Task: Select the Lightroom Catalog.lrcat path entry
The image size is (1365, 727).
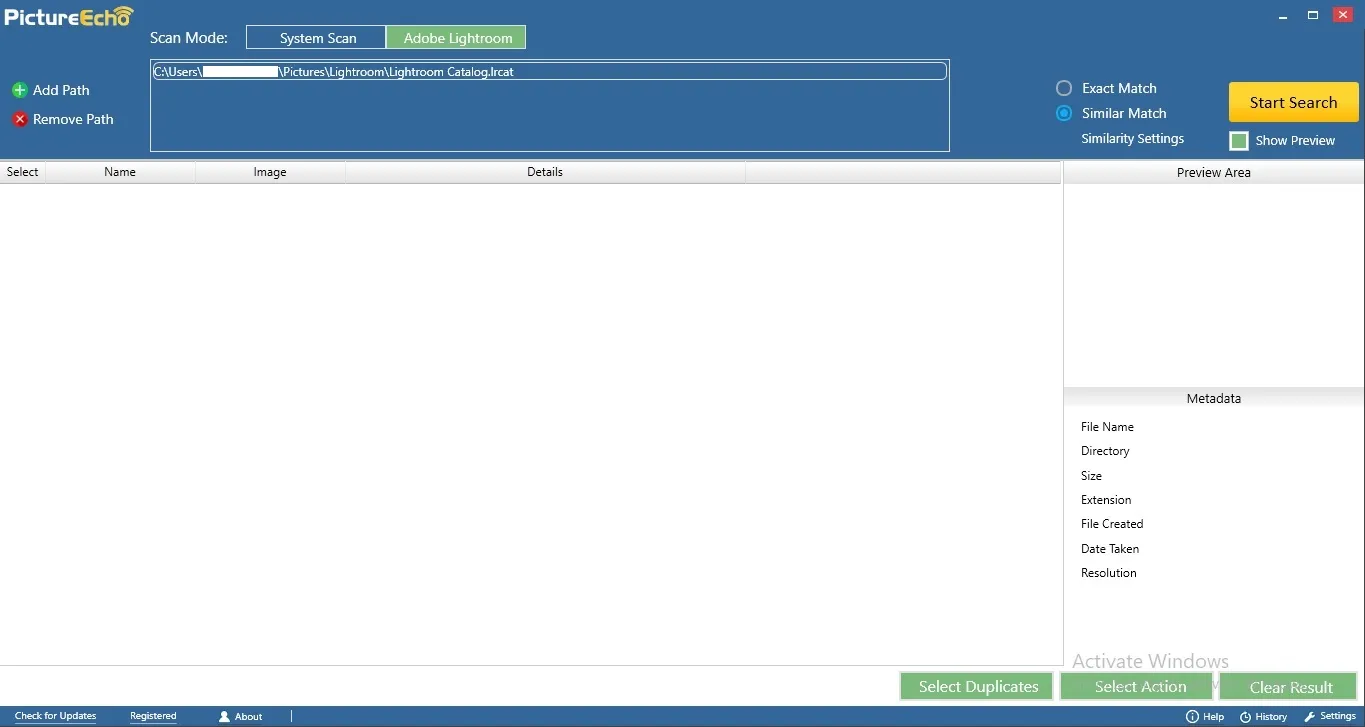Action: tap(549, 71)
